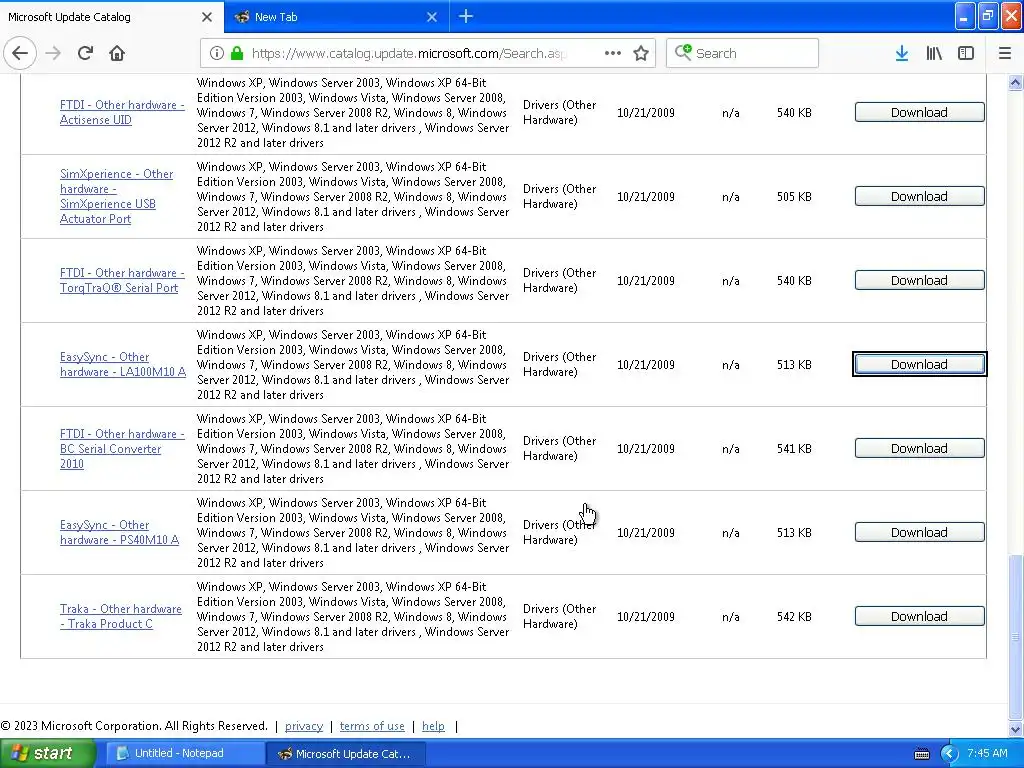
Task: Download the EasySync LA100M10 A driver
Action: [x=919, y=364]
